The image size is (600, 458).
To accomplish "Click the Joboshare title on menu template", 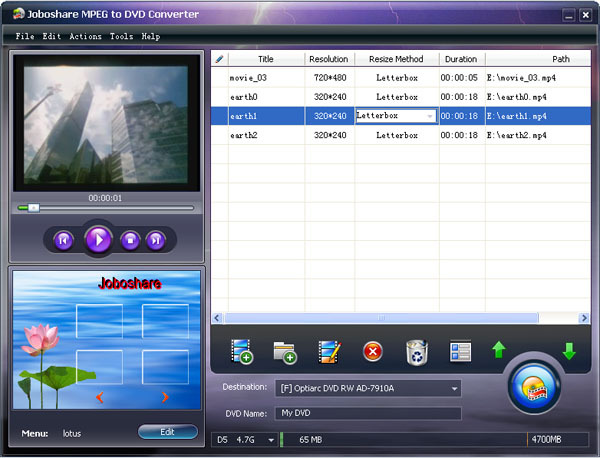I will click(x=129, y=284).
